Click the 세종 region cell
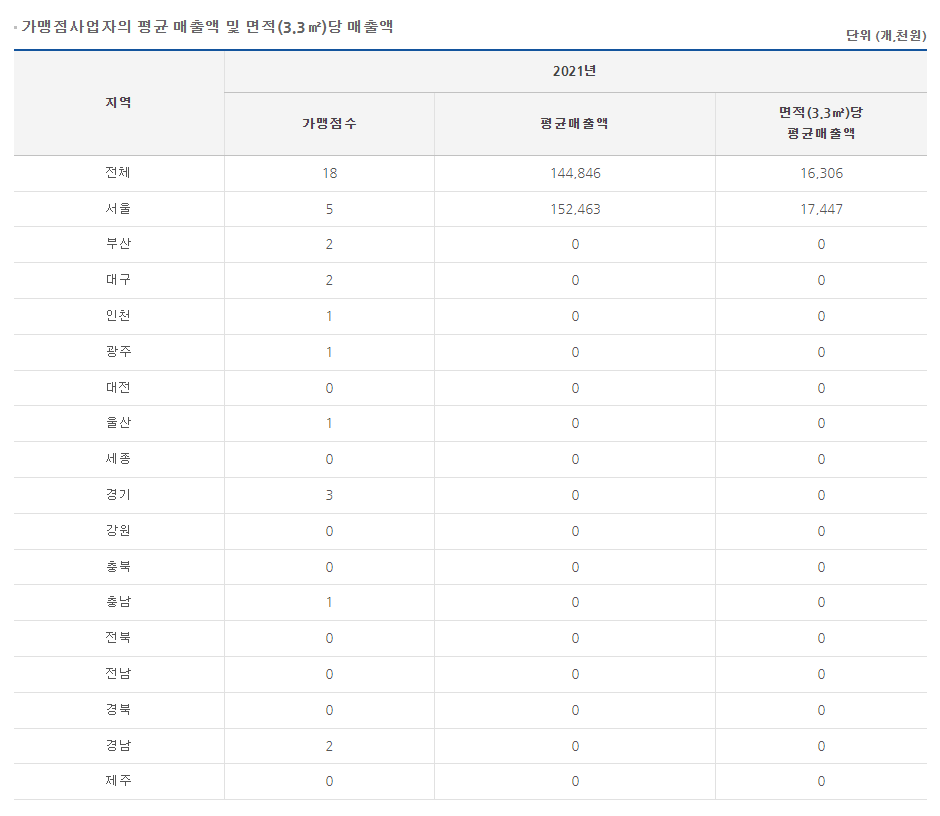Screen dimensions: 940x816 coord(118,459)
